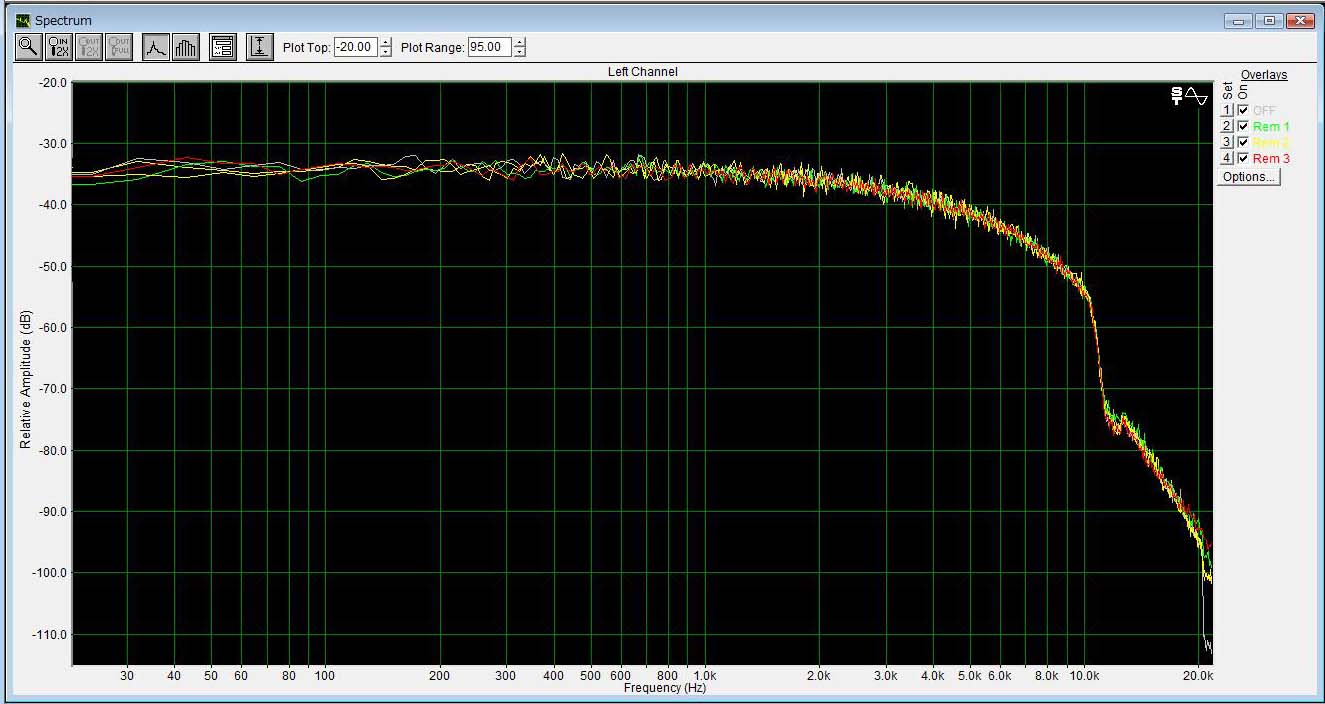Toggle the Rem 2 overlay checkbox
1325x704 pixels.
[1243, 143]
